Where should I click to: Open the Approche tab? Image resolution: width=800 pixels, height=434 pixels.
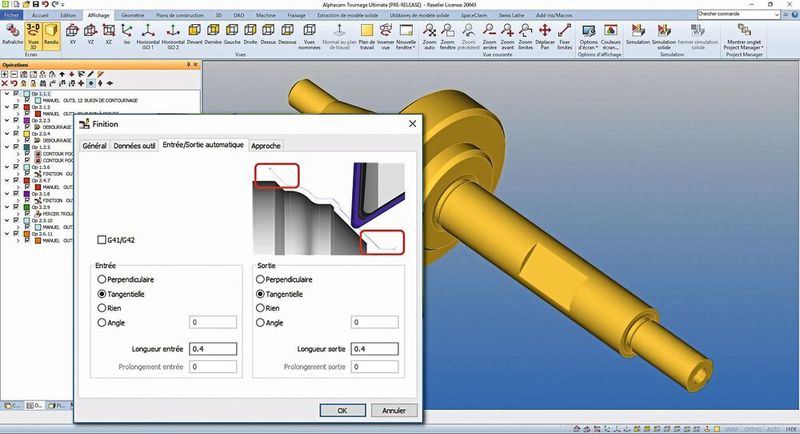tap(266, 146)
